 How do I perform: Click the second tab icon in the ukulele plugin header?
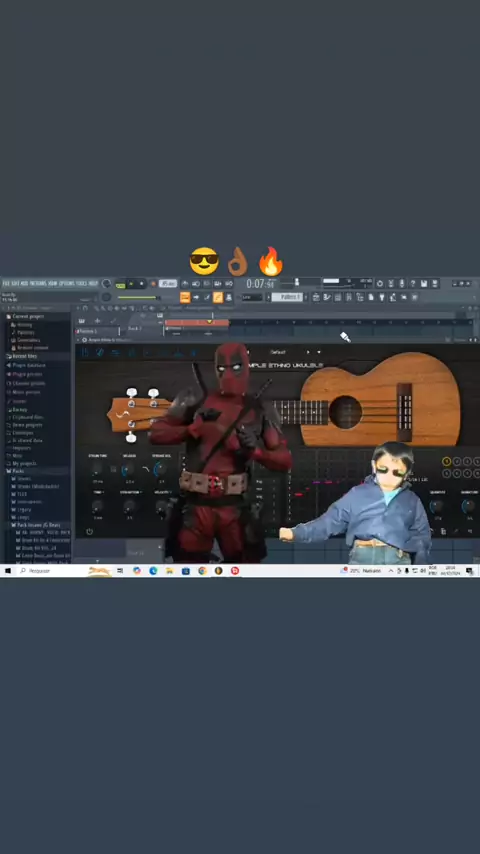100,352
